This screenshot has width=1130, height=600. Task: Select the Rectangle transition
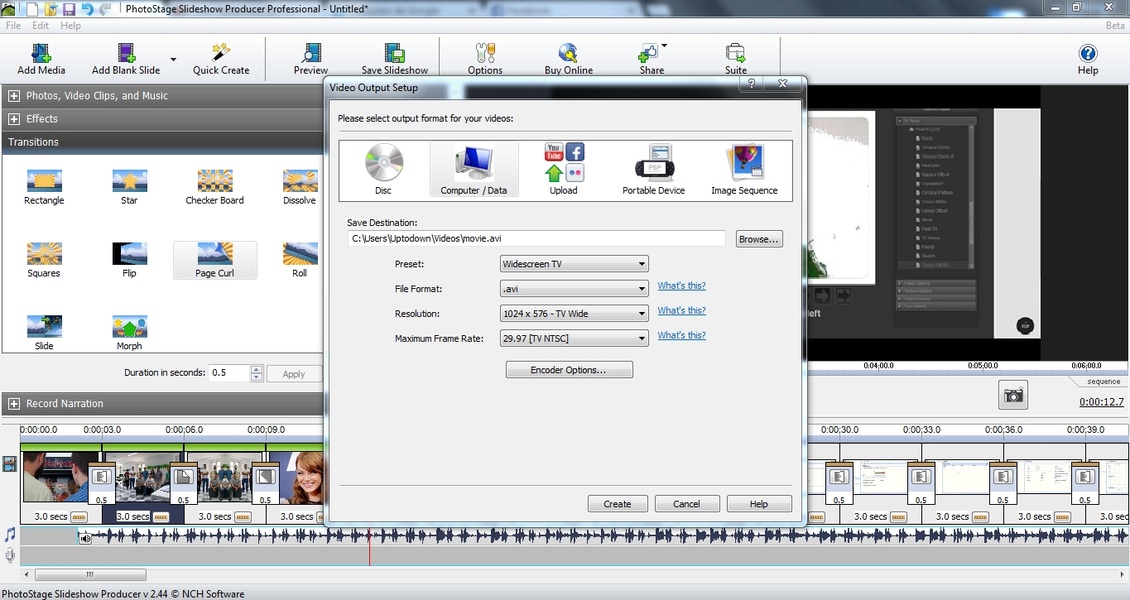point(44,187)
